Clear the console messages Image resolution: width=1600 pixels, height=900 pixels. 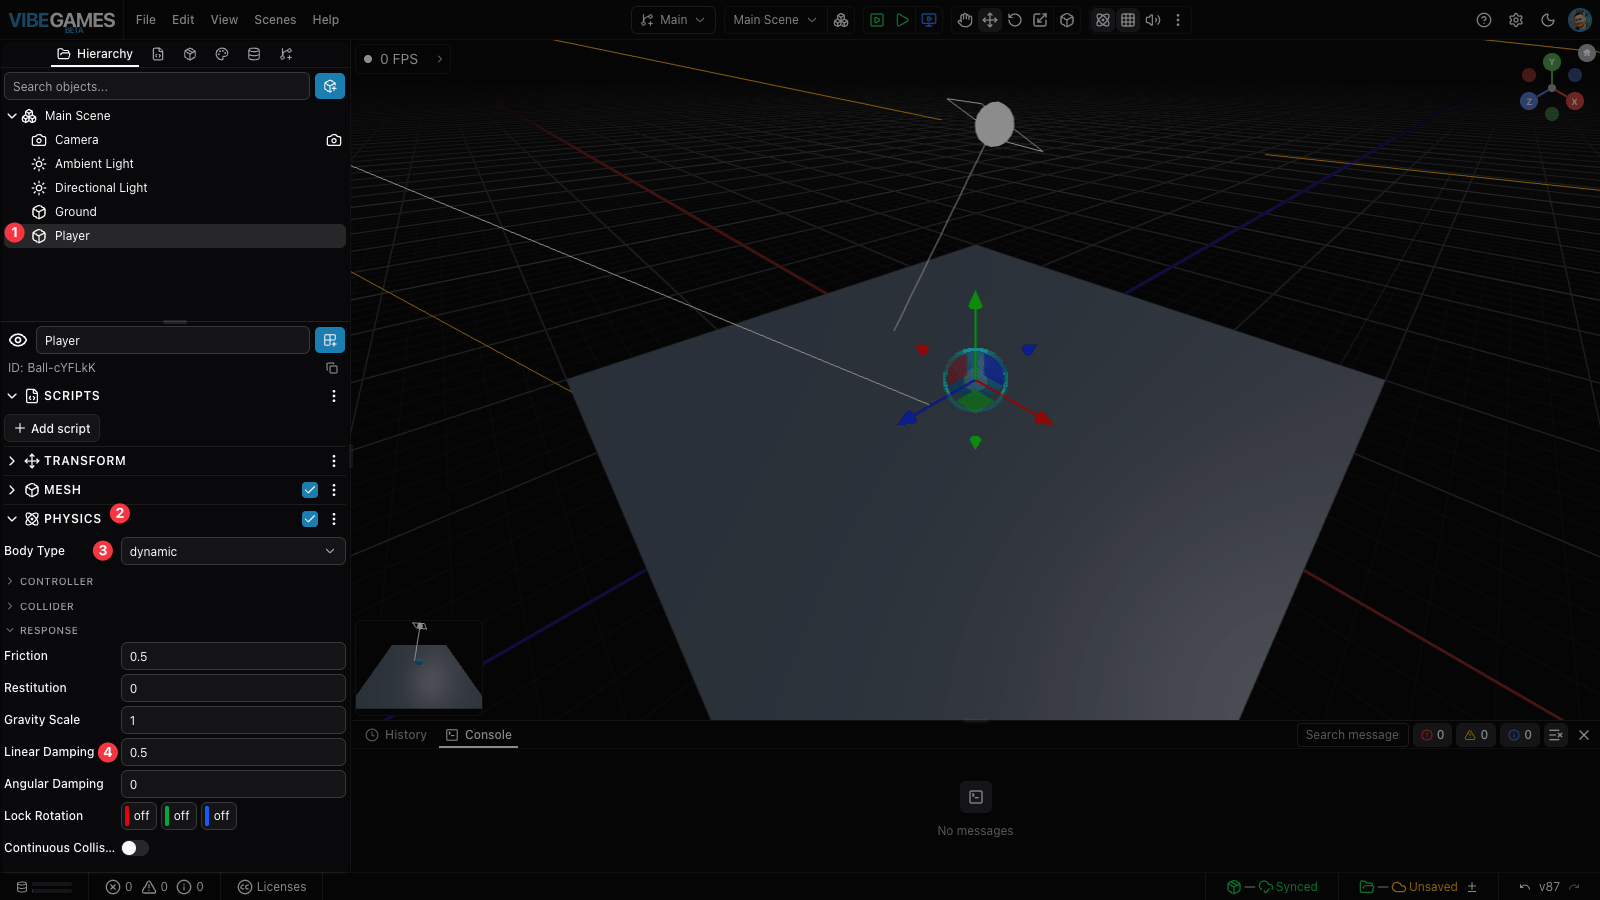1556,735
